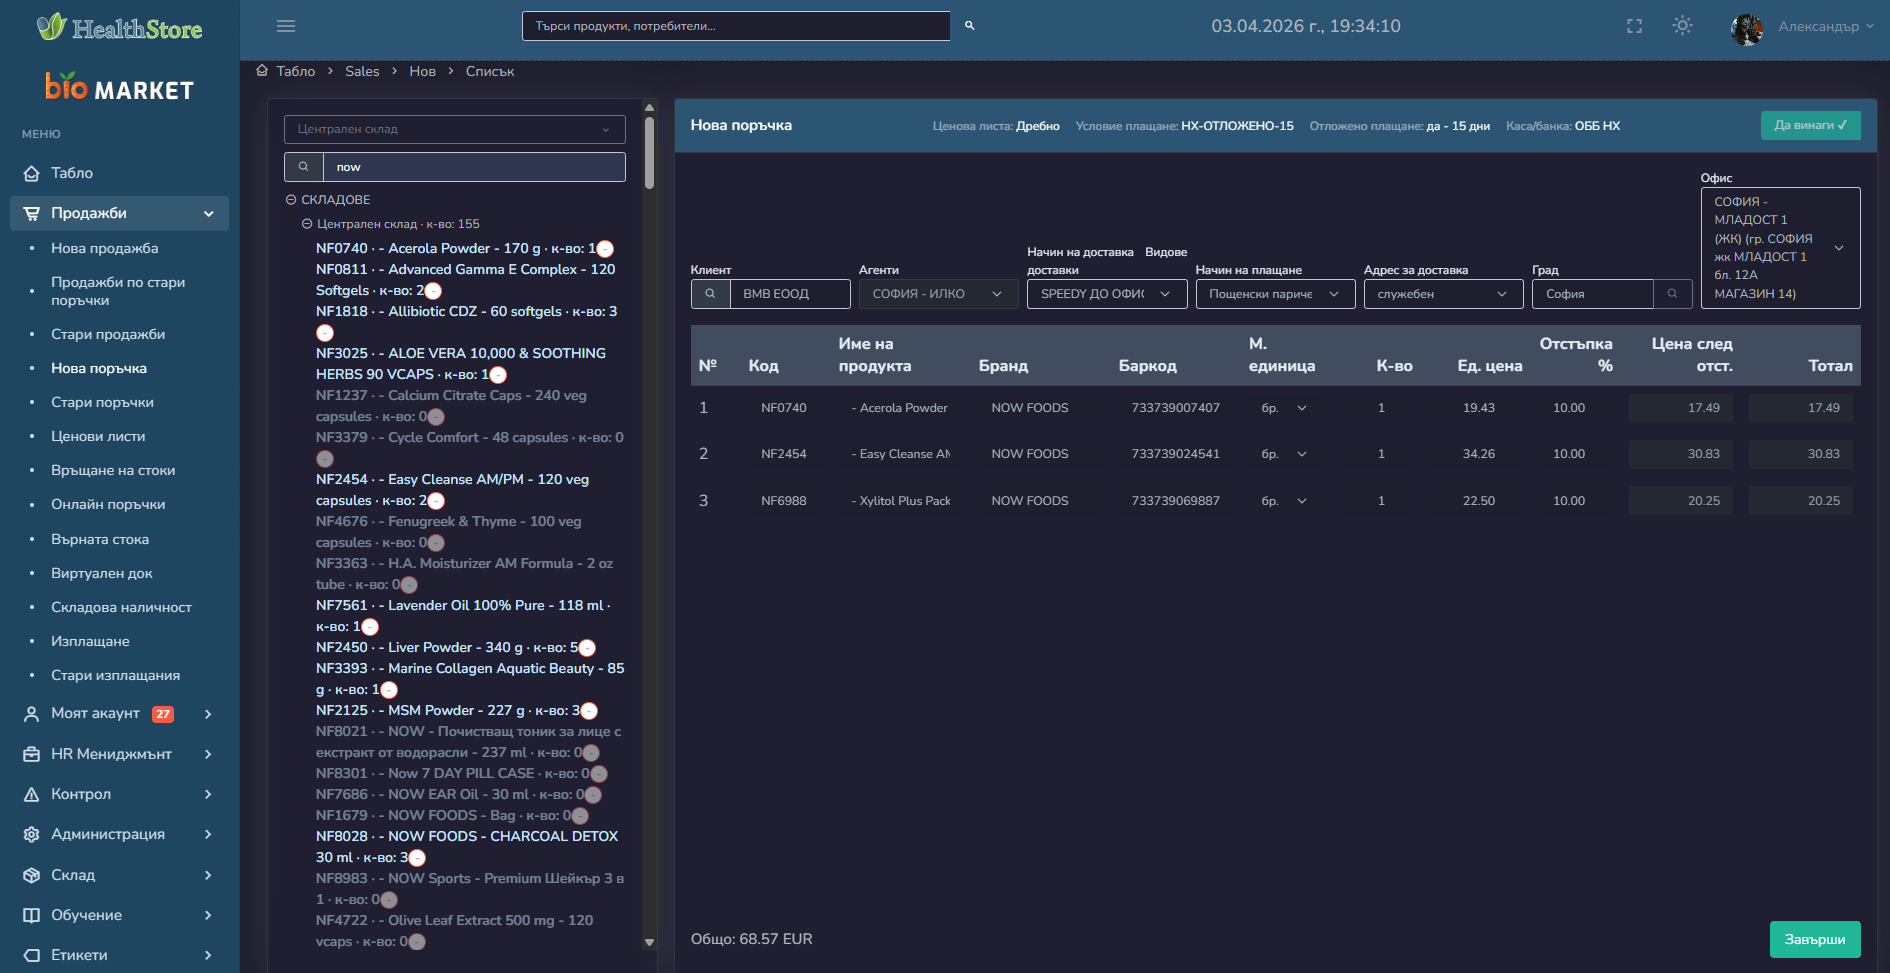Click the Sales breadcrumb link
The height and width of the screenshot is (973, 1890).
coord(362,71)
